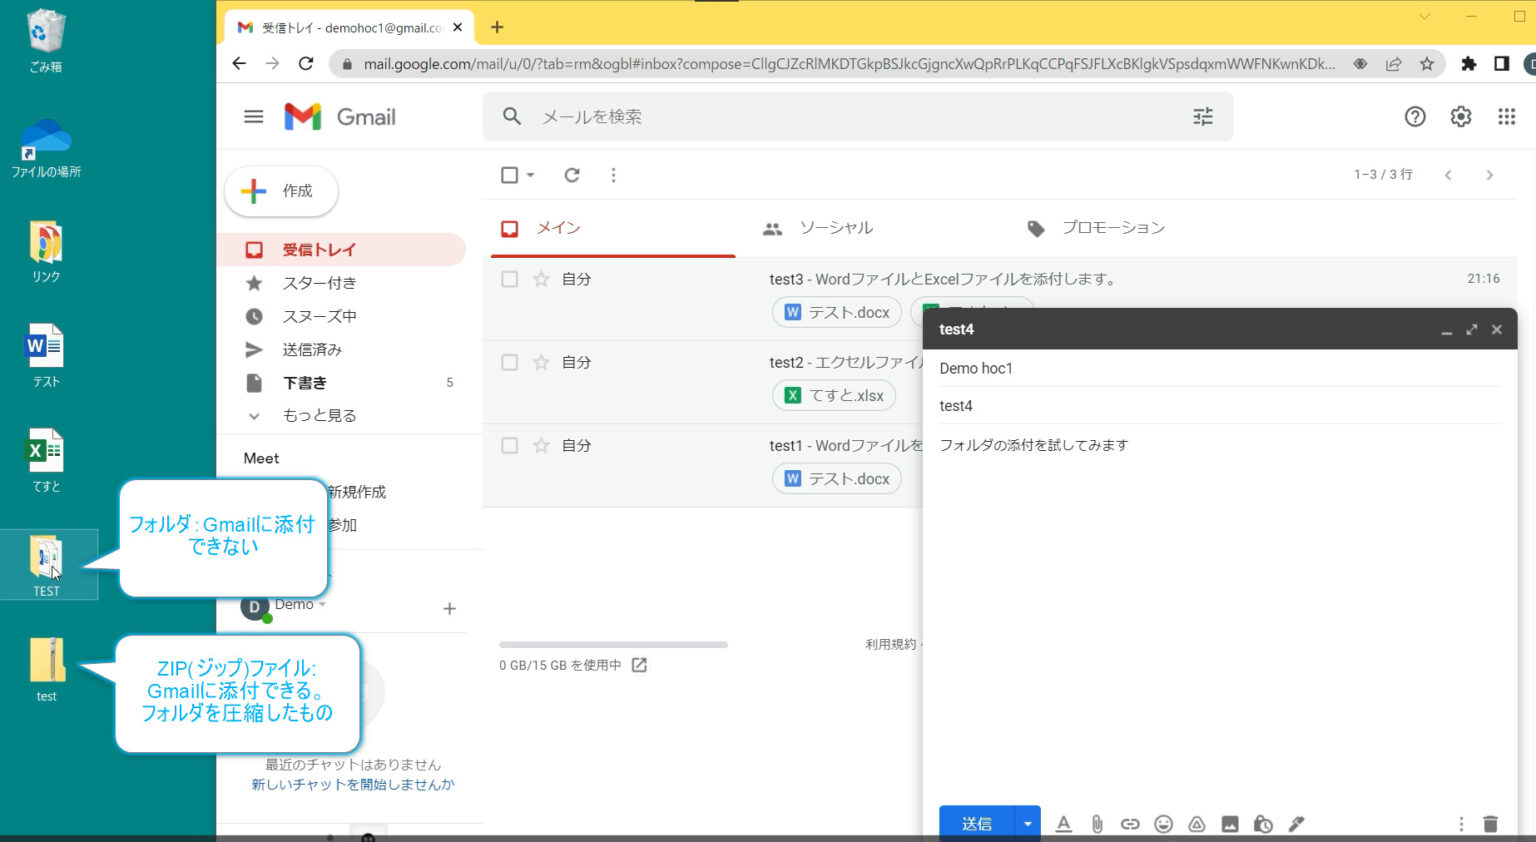Open the てすと.xlsx attachment chip

pos(834,395)
